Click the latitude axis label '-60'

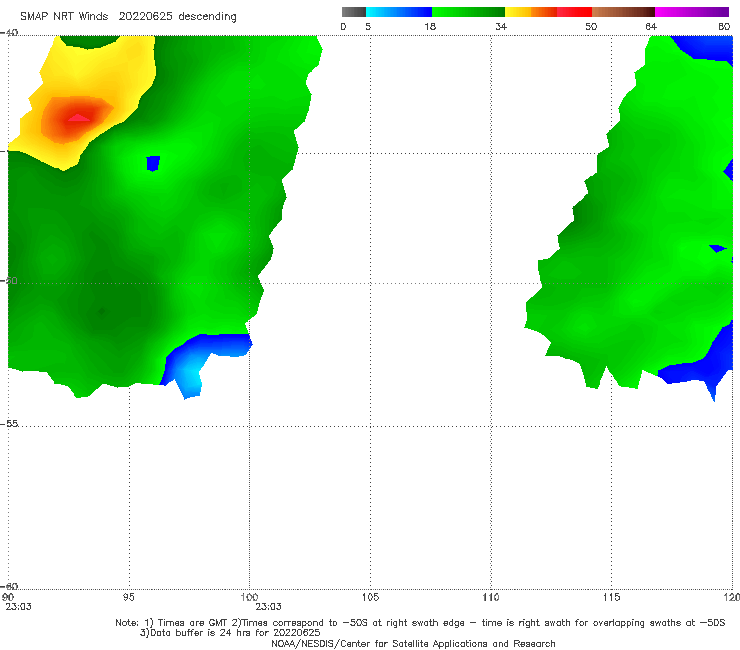9,586
